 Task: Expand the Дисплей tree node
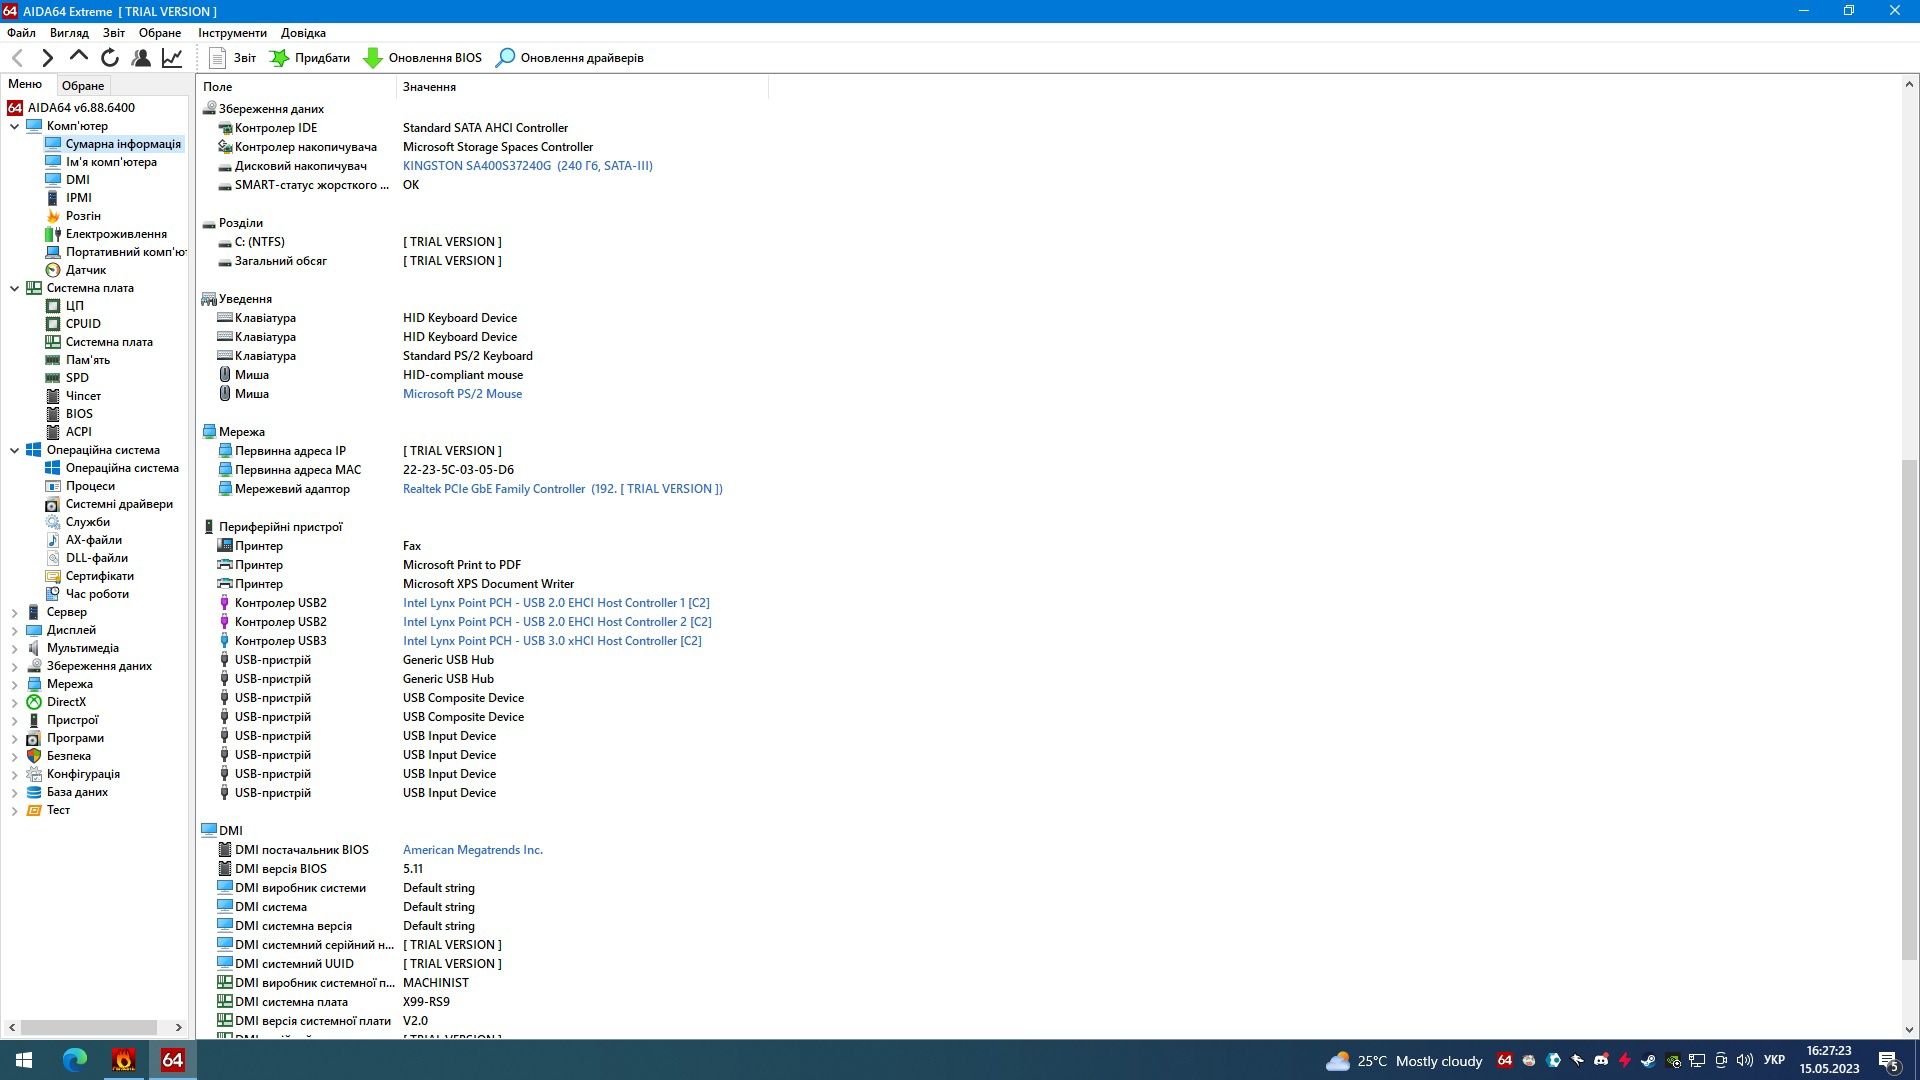(x=14, y=630)
